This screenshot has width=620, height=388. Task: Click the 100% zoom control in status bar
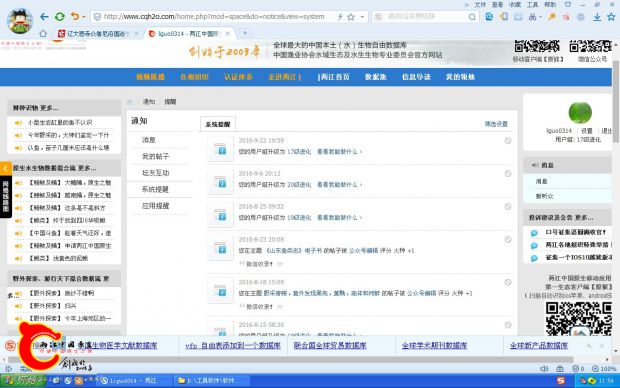click(604, 369)
